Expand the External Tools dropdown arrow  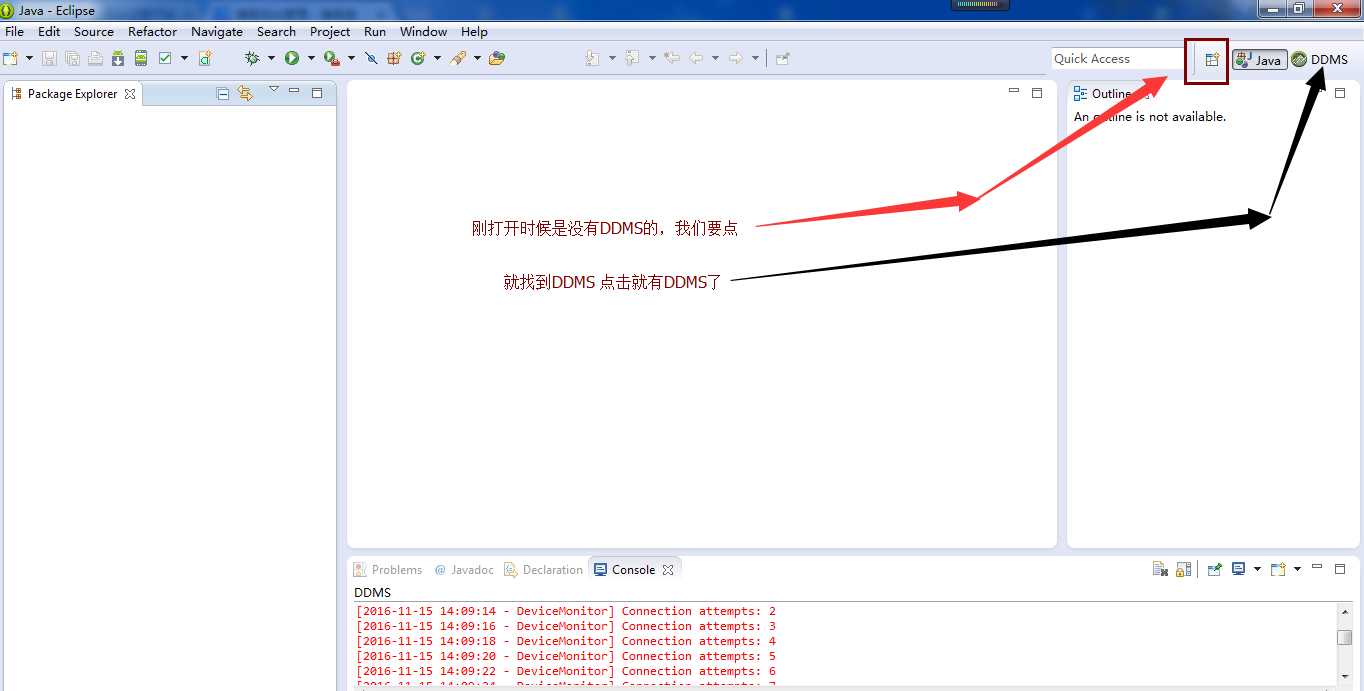(x=351, y=58)
